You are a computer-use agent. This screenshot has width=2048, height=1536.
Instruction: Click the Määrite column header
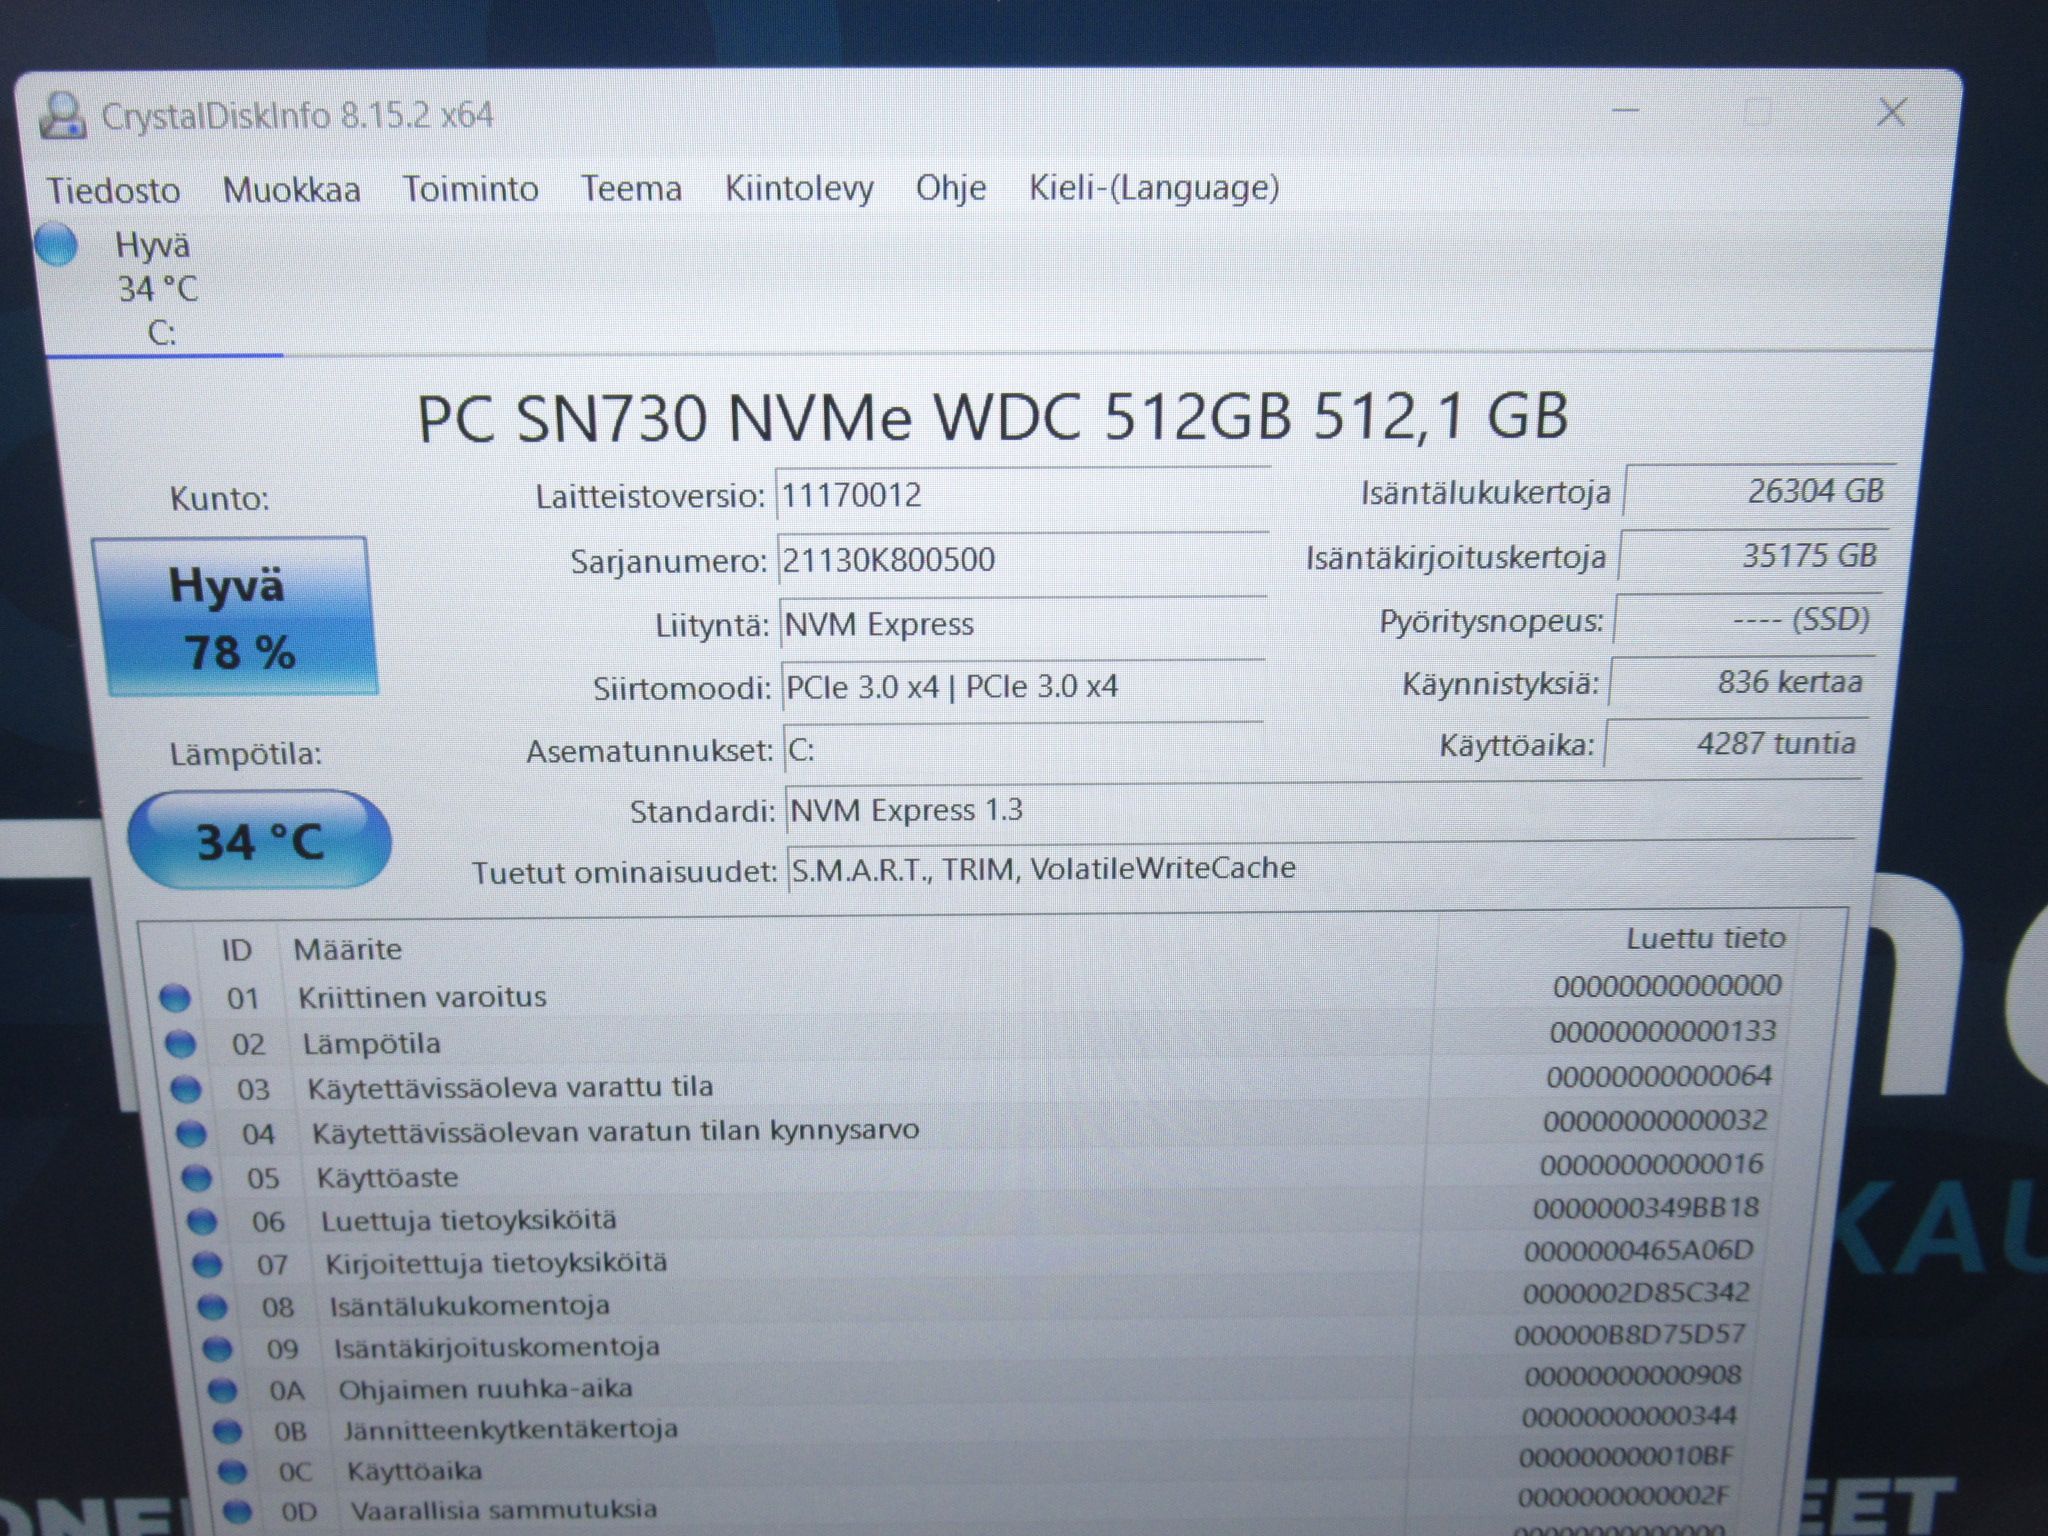pyautogui.click(x=347, y=949)
